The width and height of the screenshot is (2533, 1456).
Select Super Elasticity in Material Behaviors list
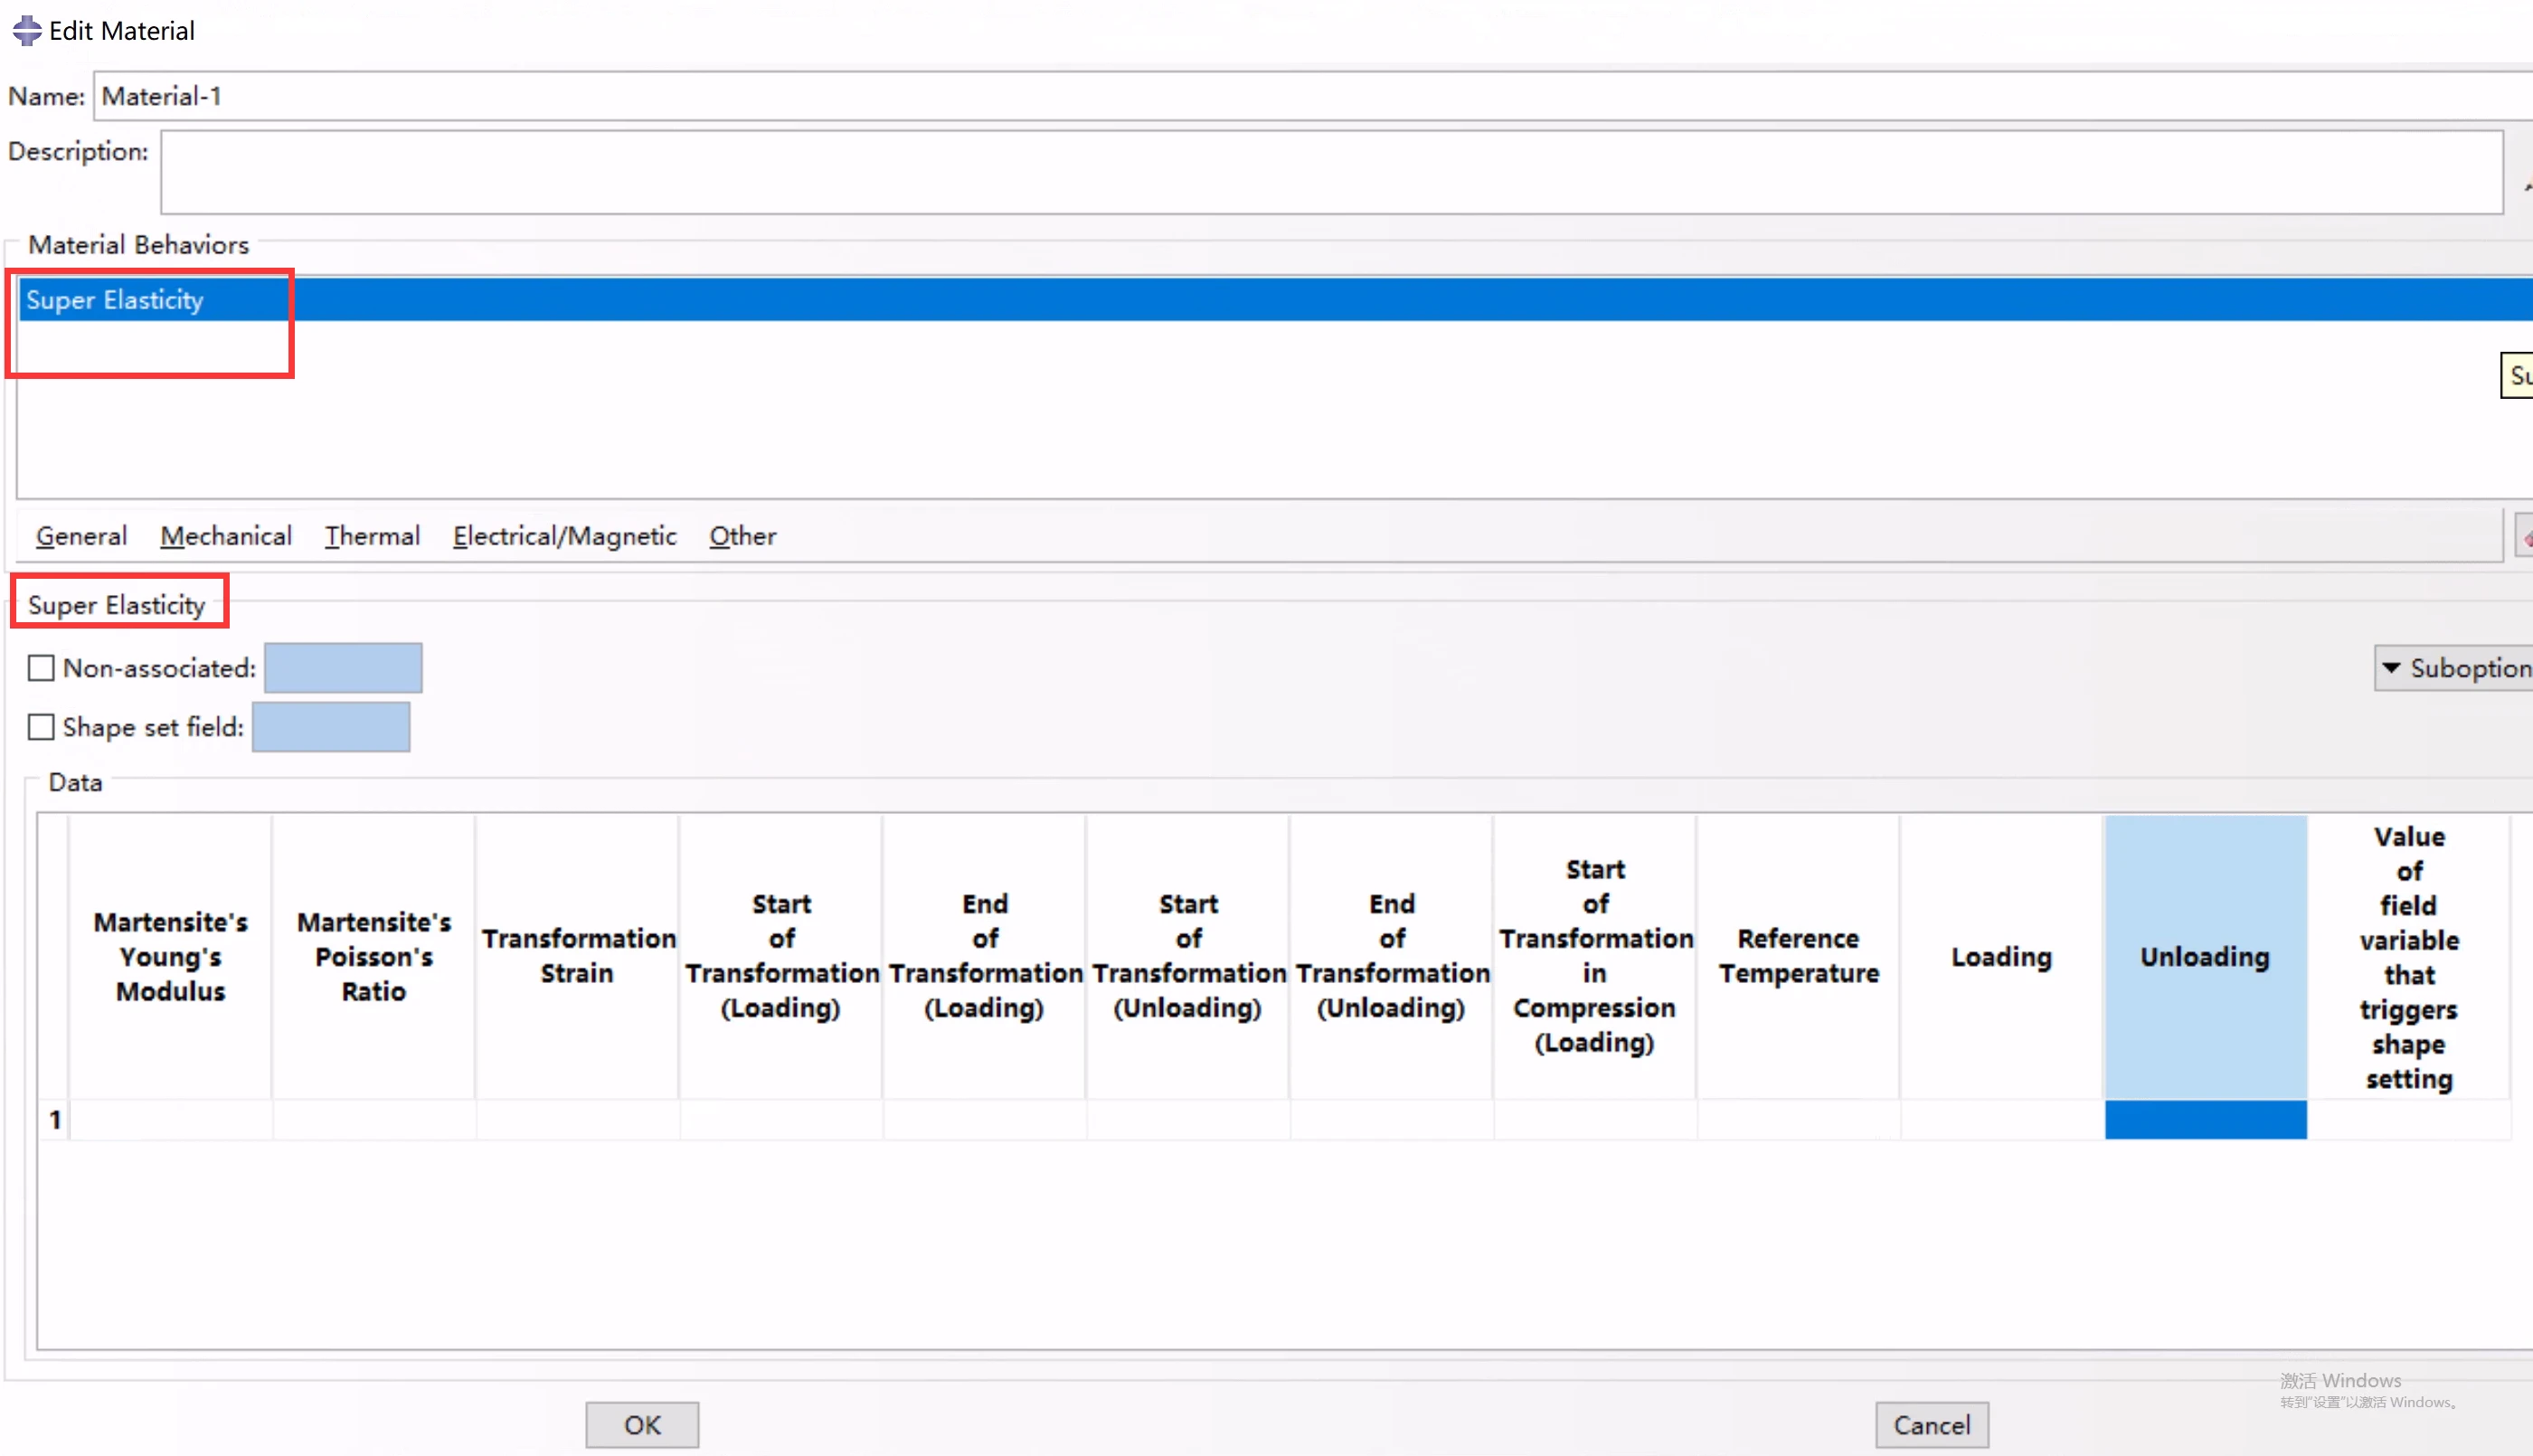pyautogui.click(x=1275, y=300)
